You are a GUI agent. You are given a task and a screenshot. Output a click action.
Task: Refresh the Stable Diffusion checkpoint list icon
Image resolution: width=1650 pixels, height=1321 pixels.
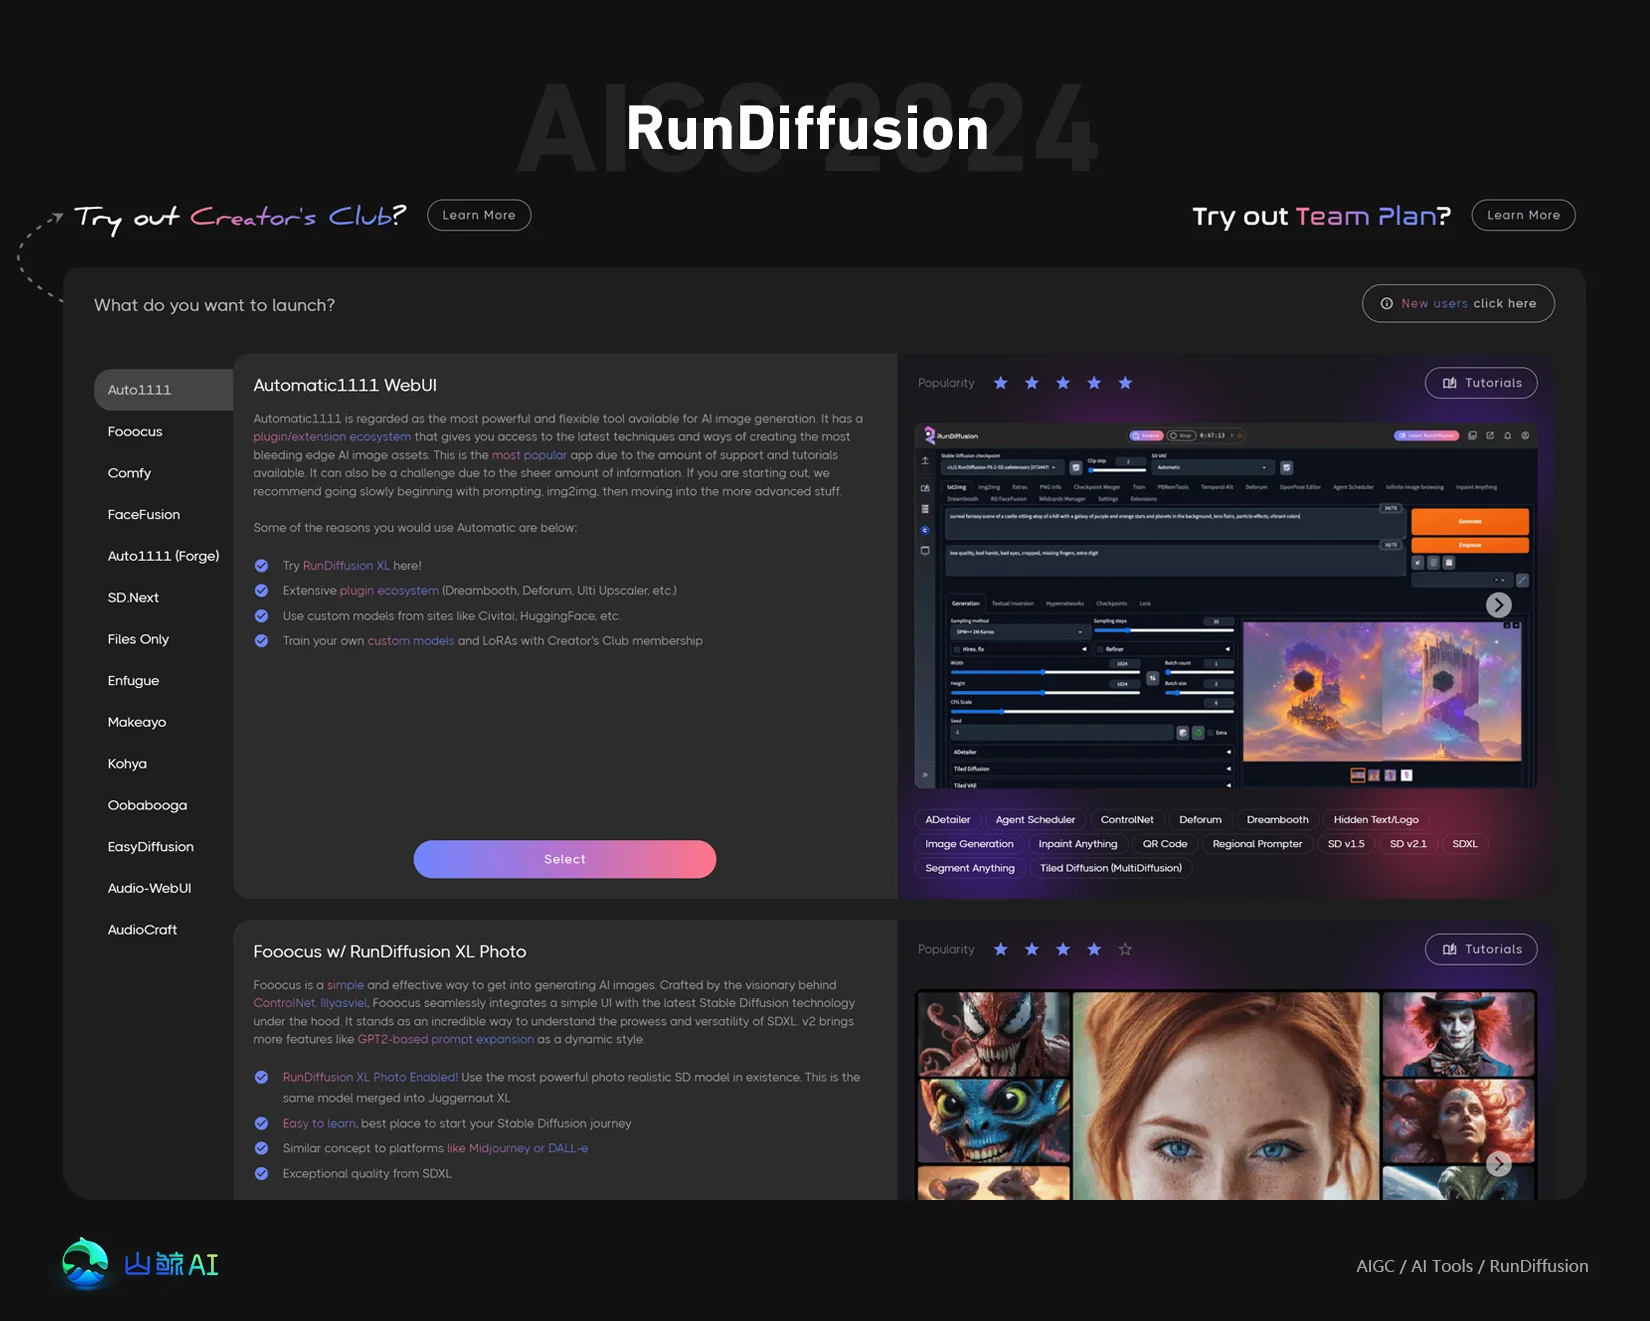click(x=1076, y=467)
